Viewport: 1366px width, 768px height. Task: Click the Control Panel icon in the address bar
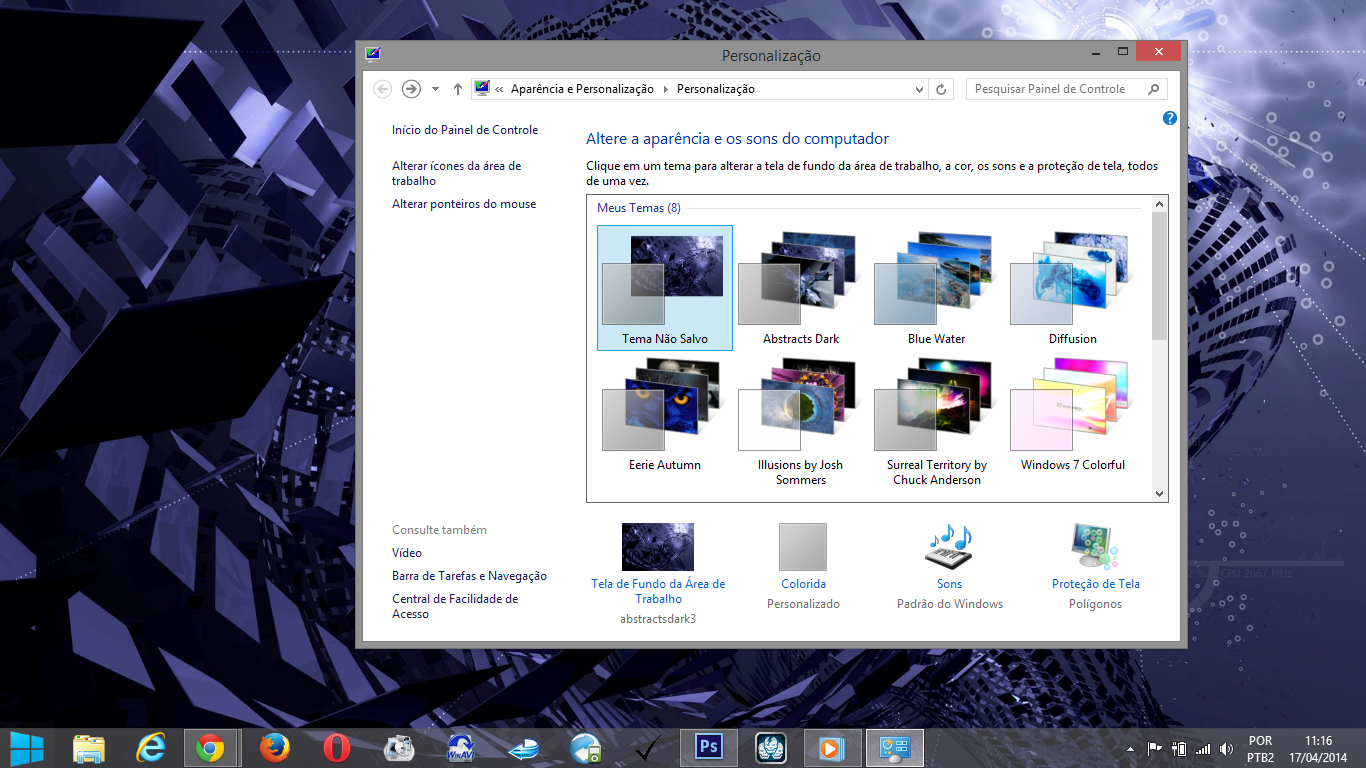click(x=482, y=88)
